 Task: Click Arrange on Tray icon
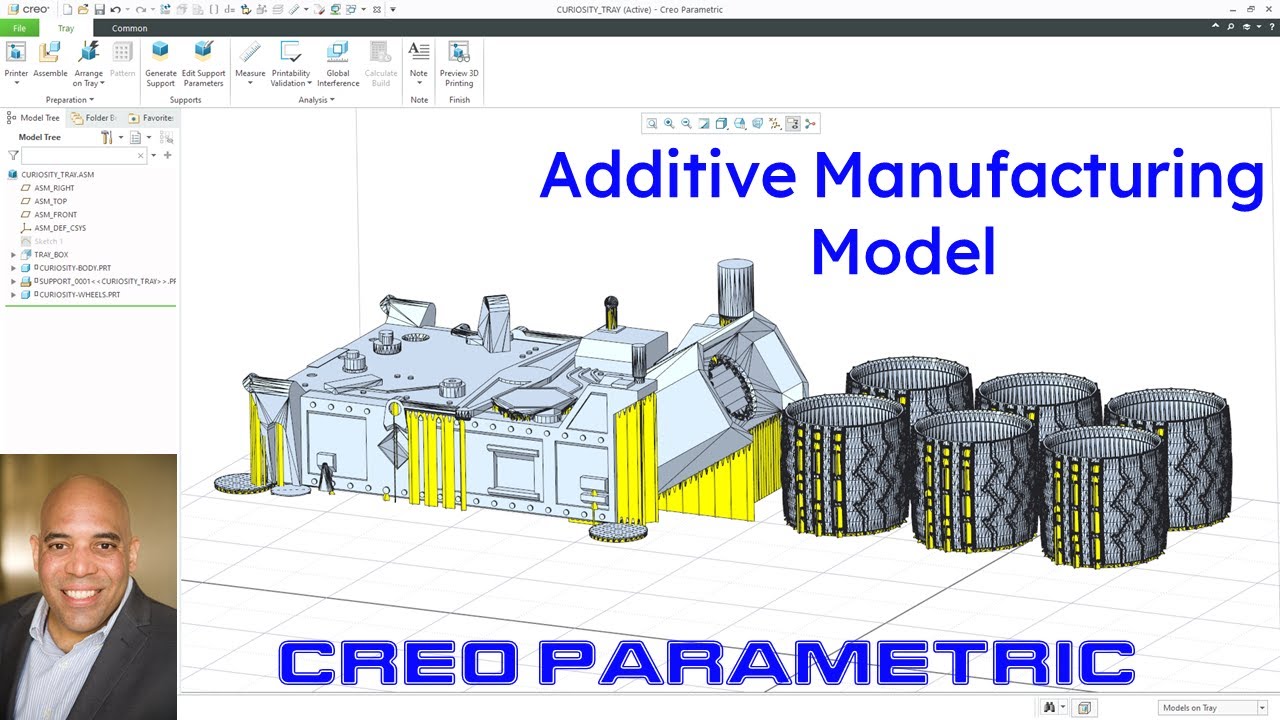(x=88, y=52)
